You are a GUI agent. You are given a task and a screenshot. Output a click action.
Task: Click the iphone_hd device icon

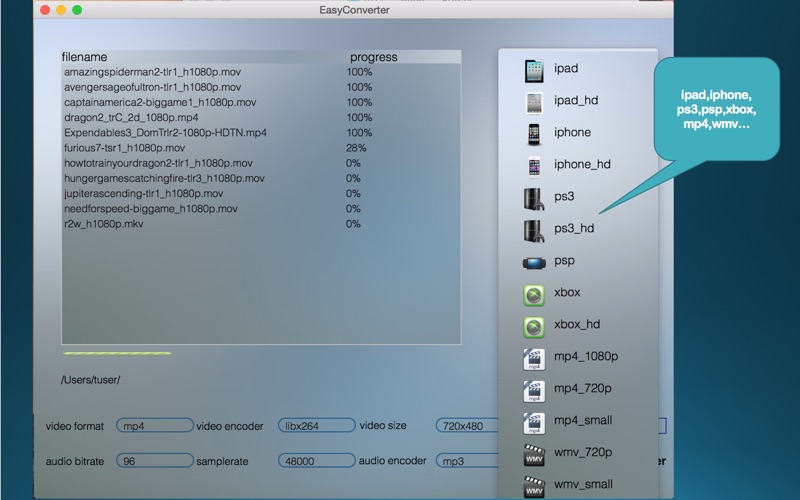click(534, 166)
